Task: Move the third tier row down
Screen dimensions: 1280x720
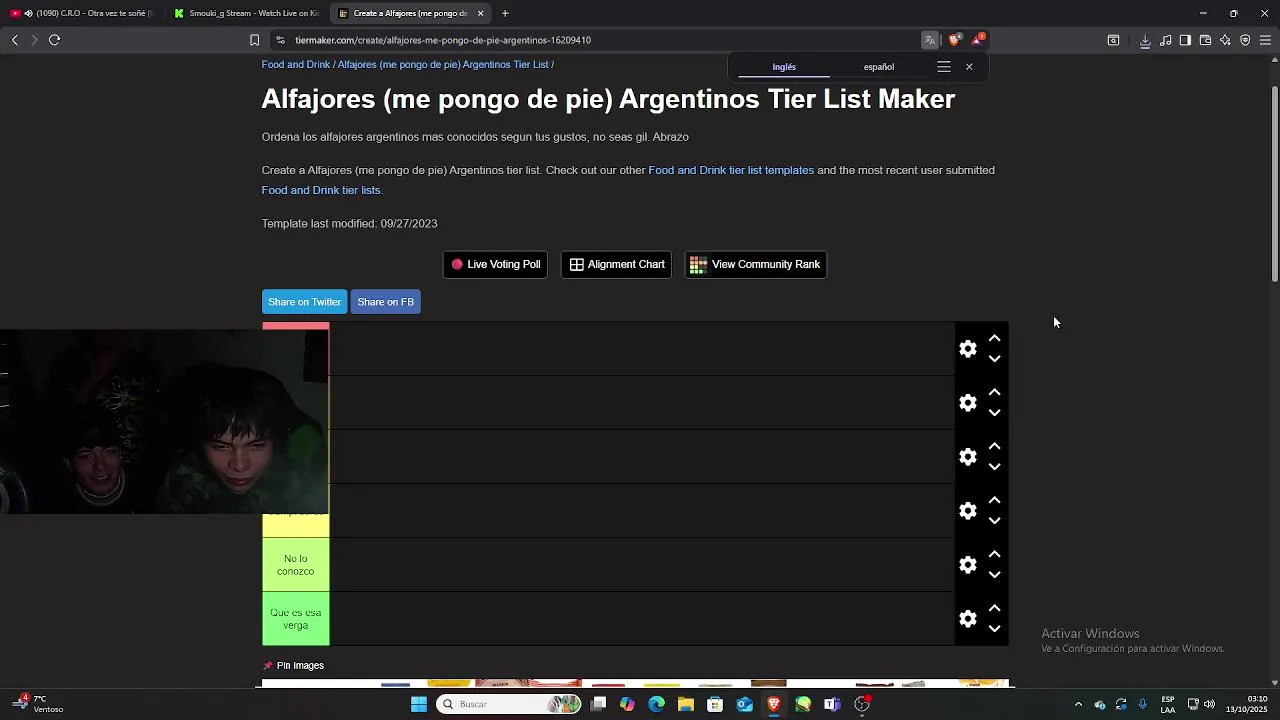Action: (x=994, y=467)
